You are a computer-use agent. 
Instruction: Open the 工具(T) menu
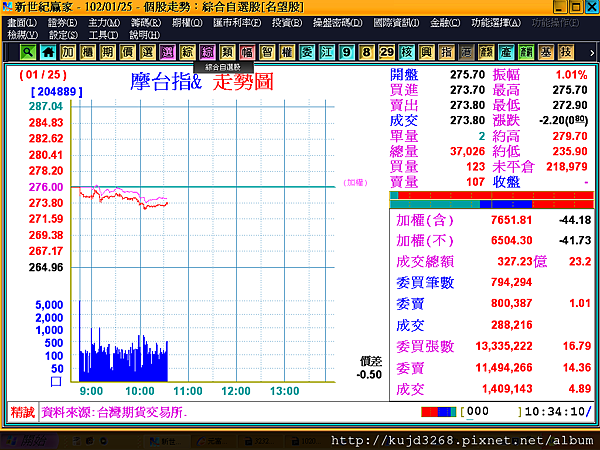(x=103, y=35)
